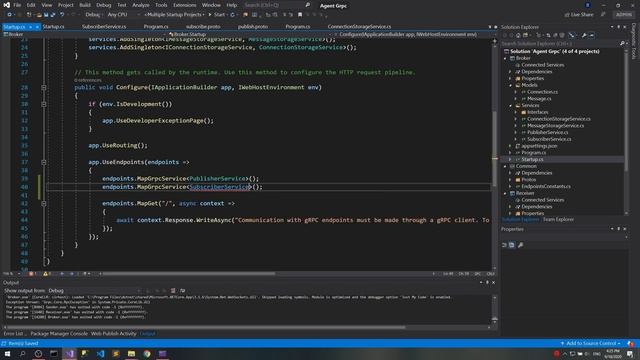
Task: Click Connected Services under Broker
Action: [x=542, y=65]
